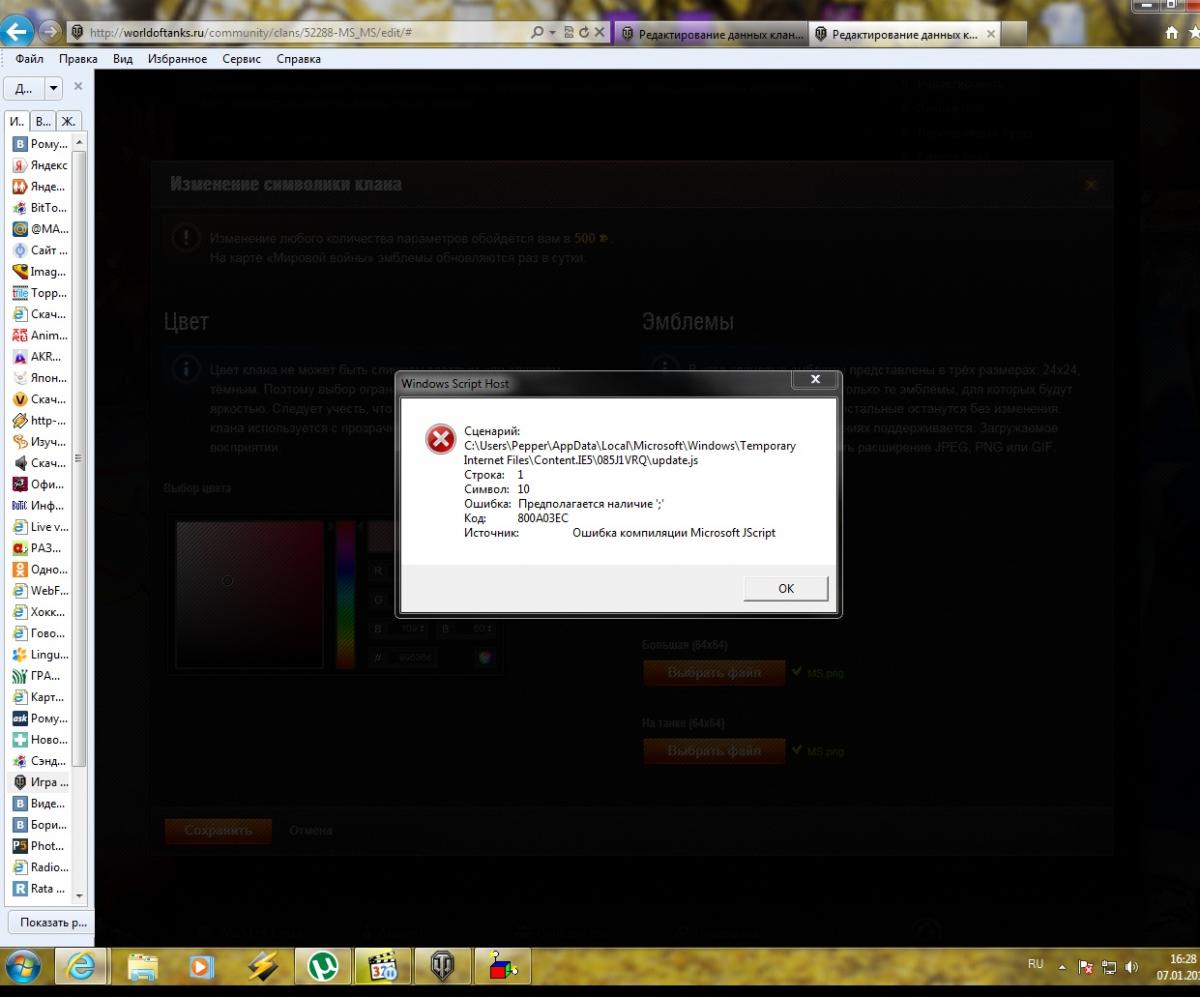Open the browser Home icon

click(x=1173, y=33)
